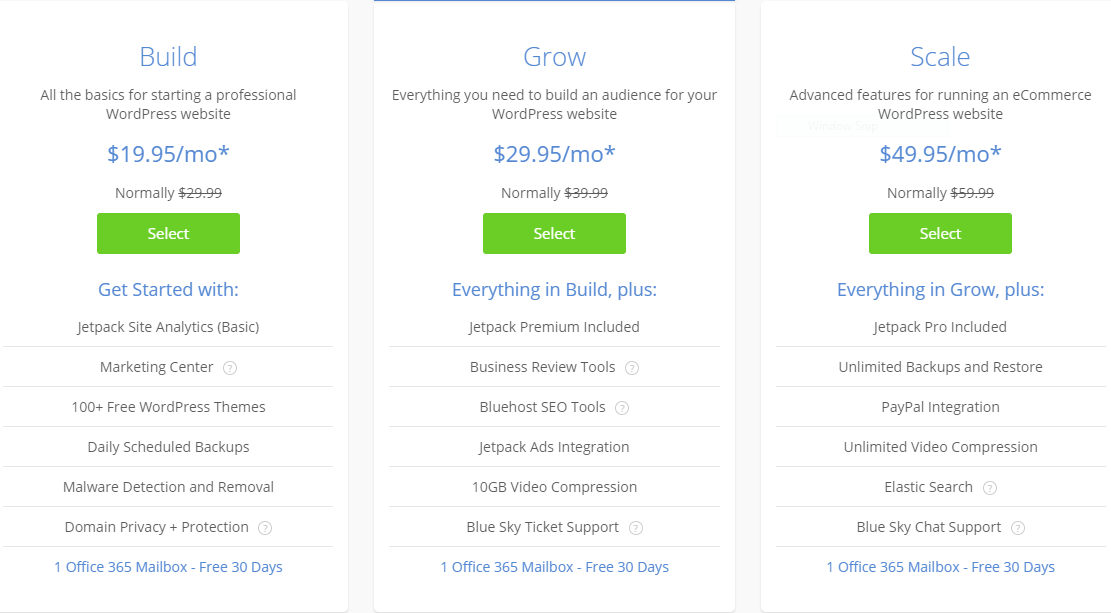Open help icon beside Domain Privacy + Protection
Screen dimensions: 1111x613
tap(264, 528)
